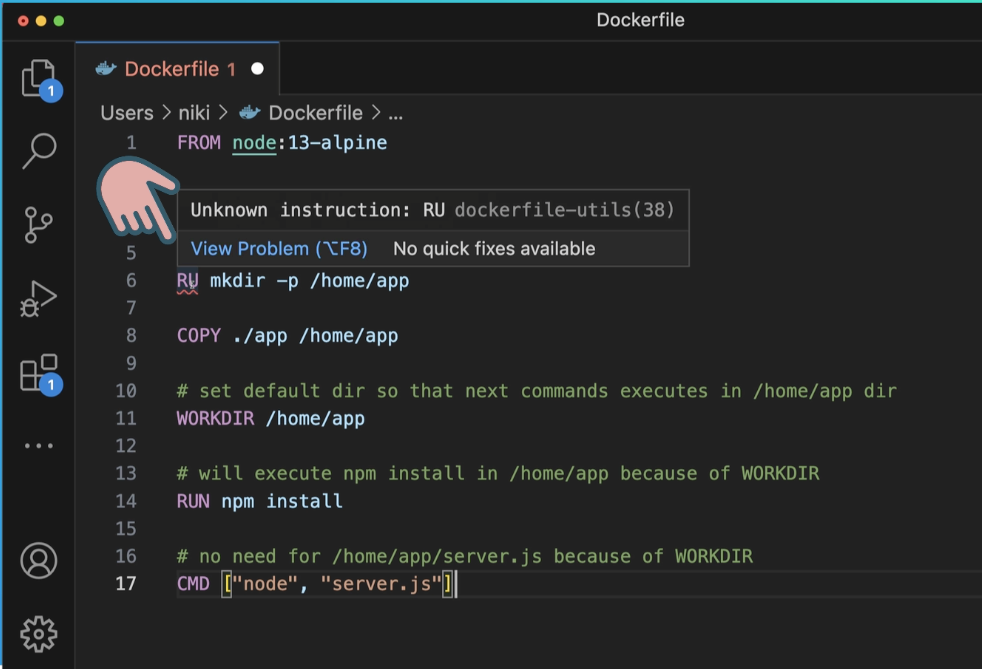Show additional views via ellipsis icon
Screen dimensions: 982x669
coord(39,446)
